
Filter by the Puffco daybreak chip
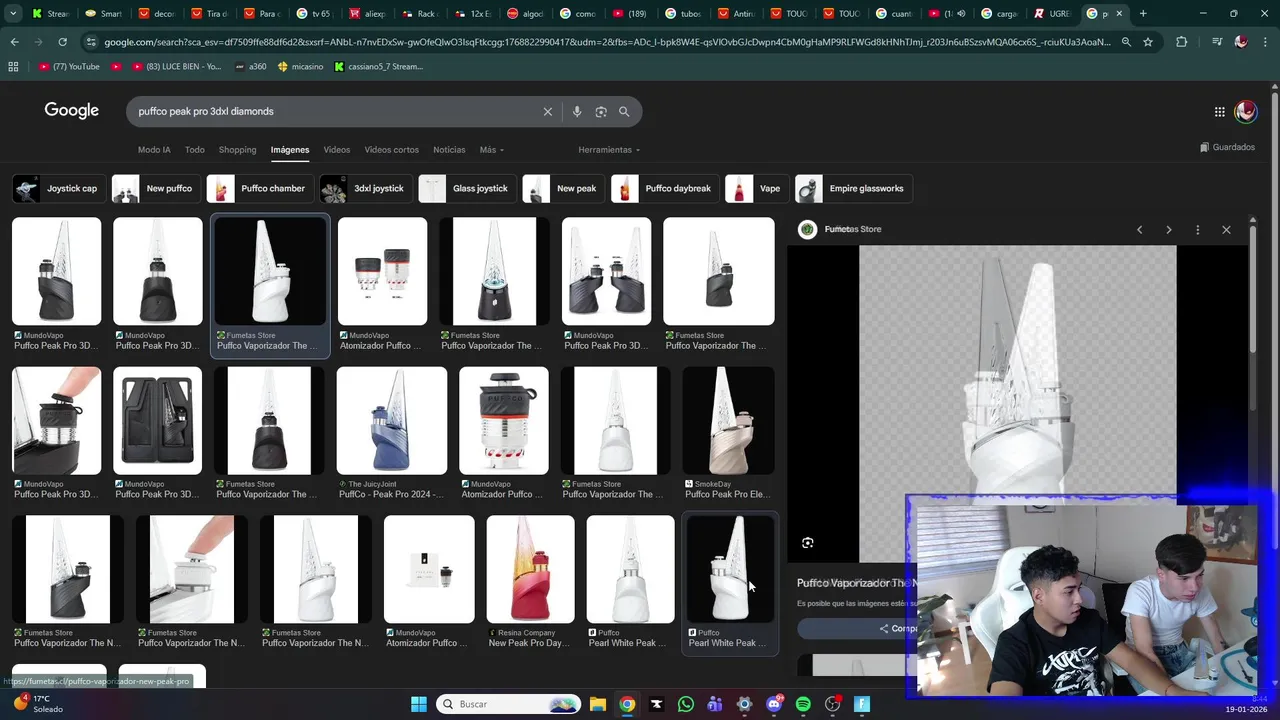[x=664, y=189]
